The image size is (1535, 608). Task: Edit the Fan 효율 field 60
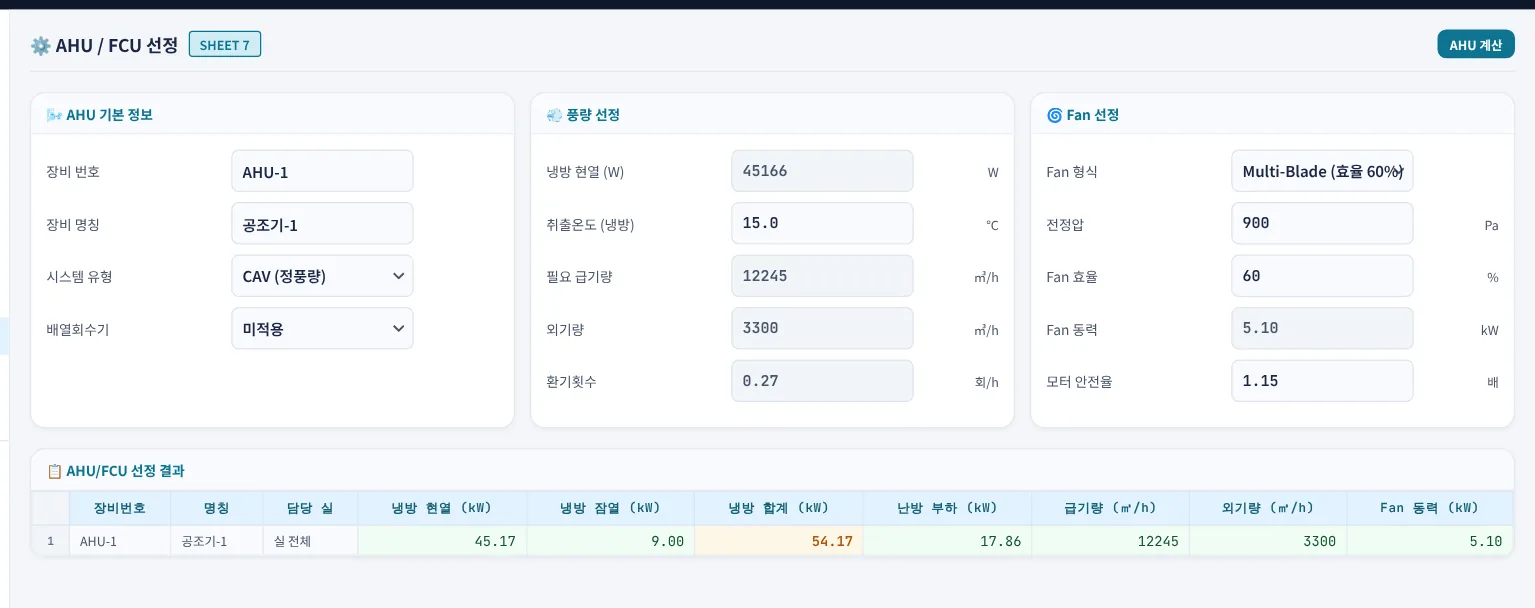(1322, 276)
